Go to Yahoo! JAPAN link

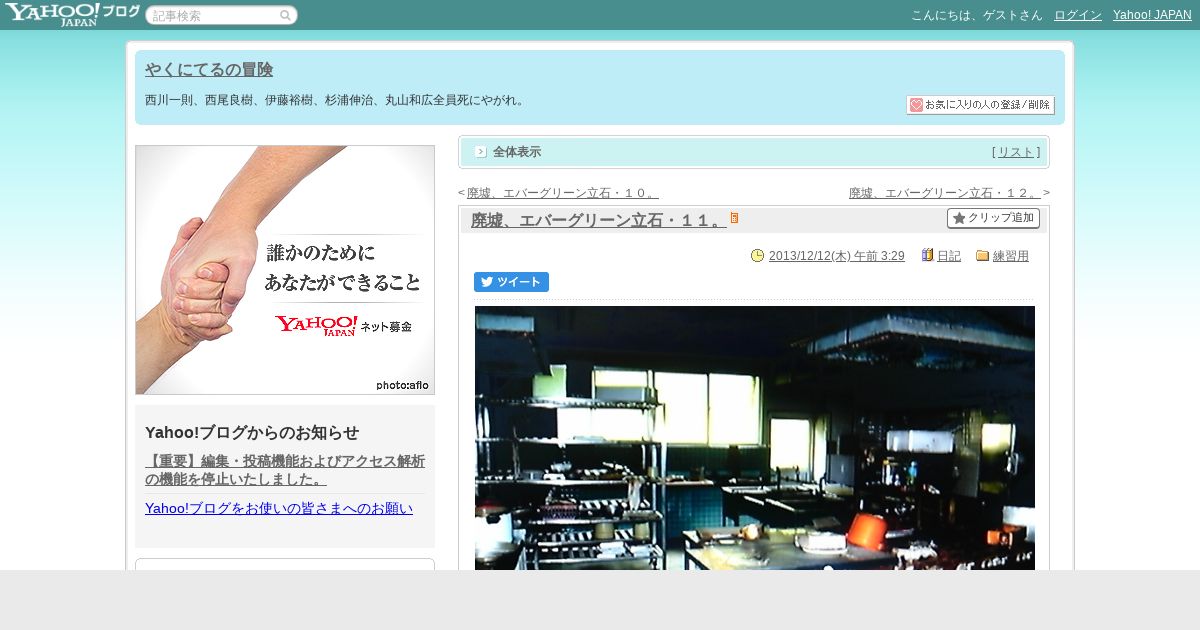[x=1152, y=15]
